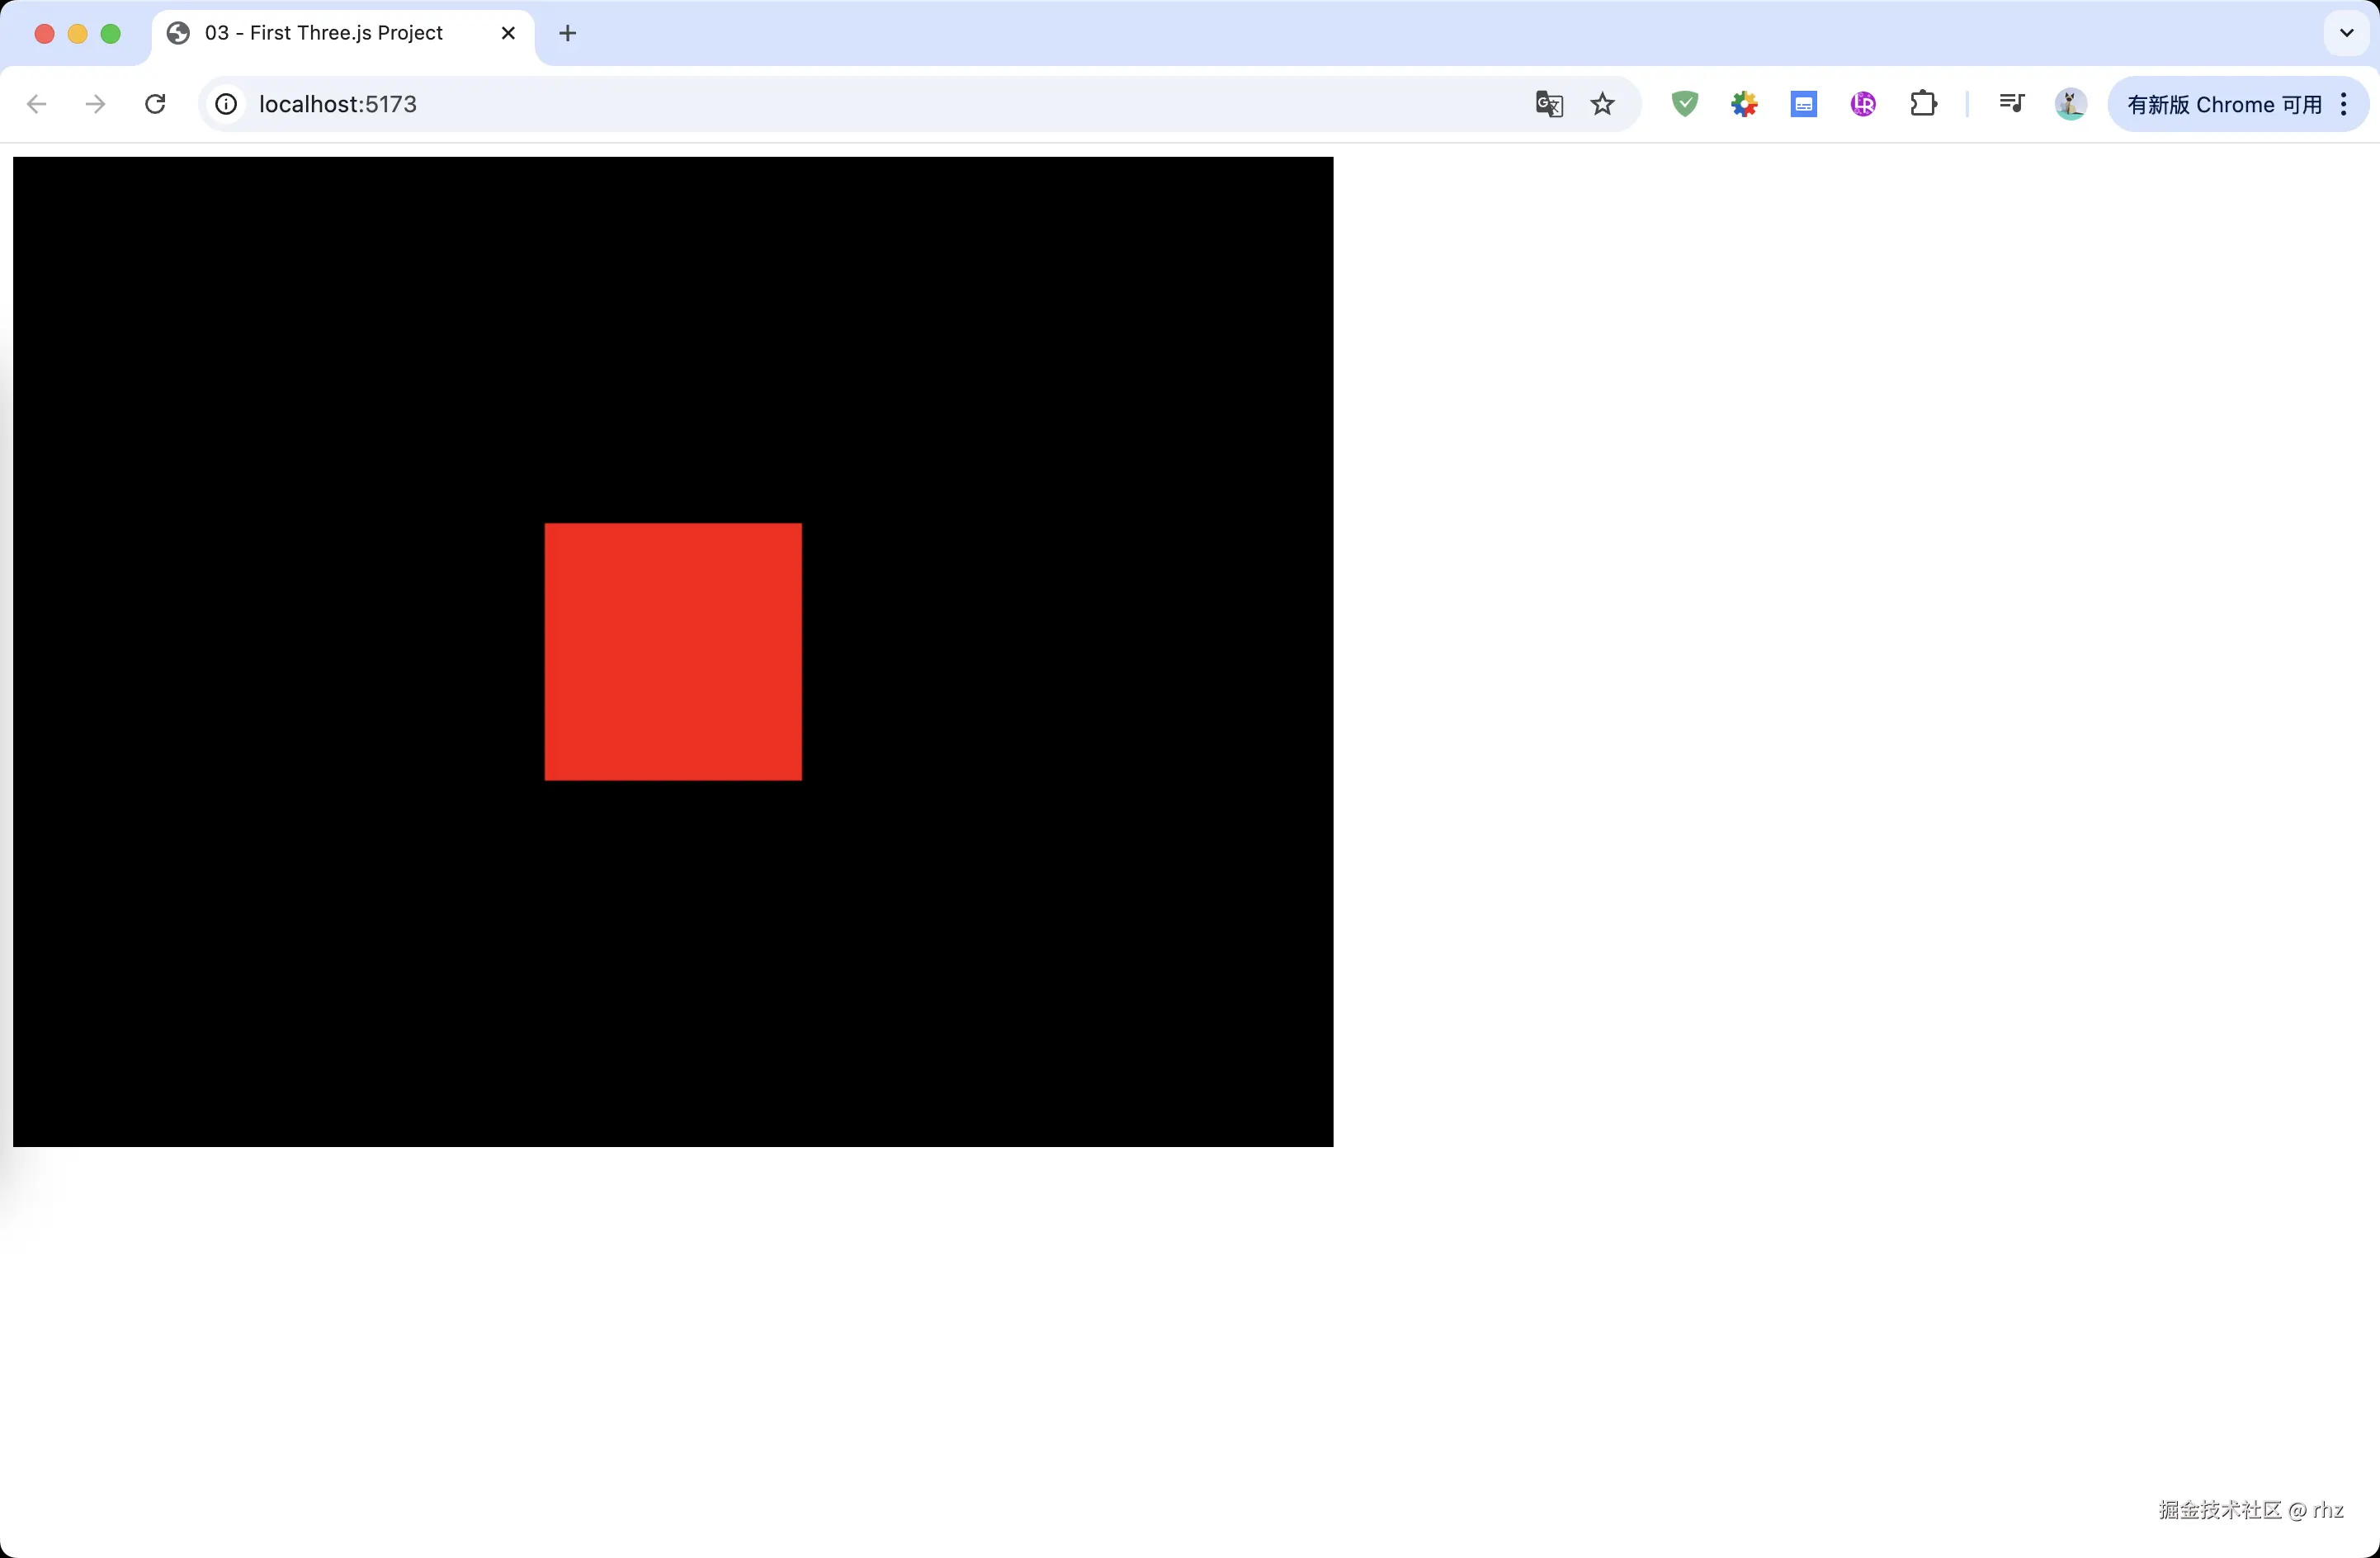Open the Google Translate extension icon

1547,104
